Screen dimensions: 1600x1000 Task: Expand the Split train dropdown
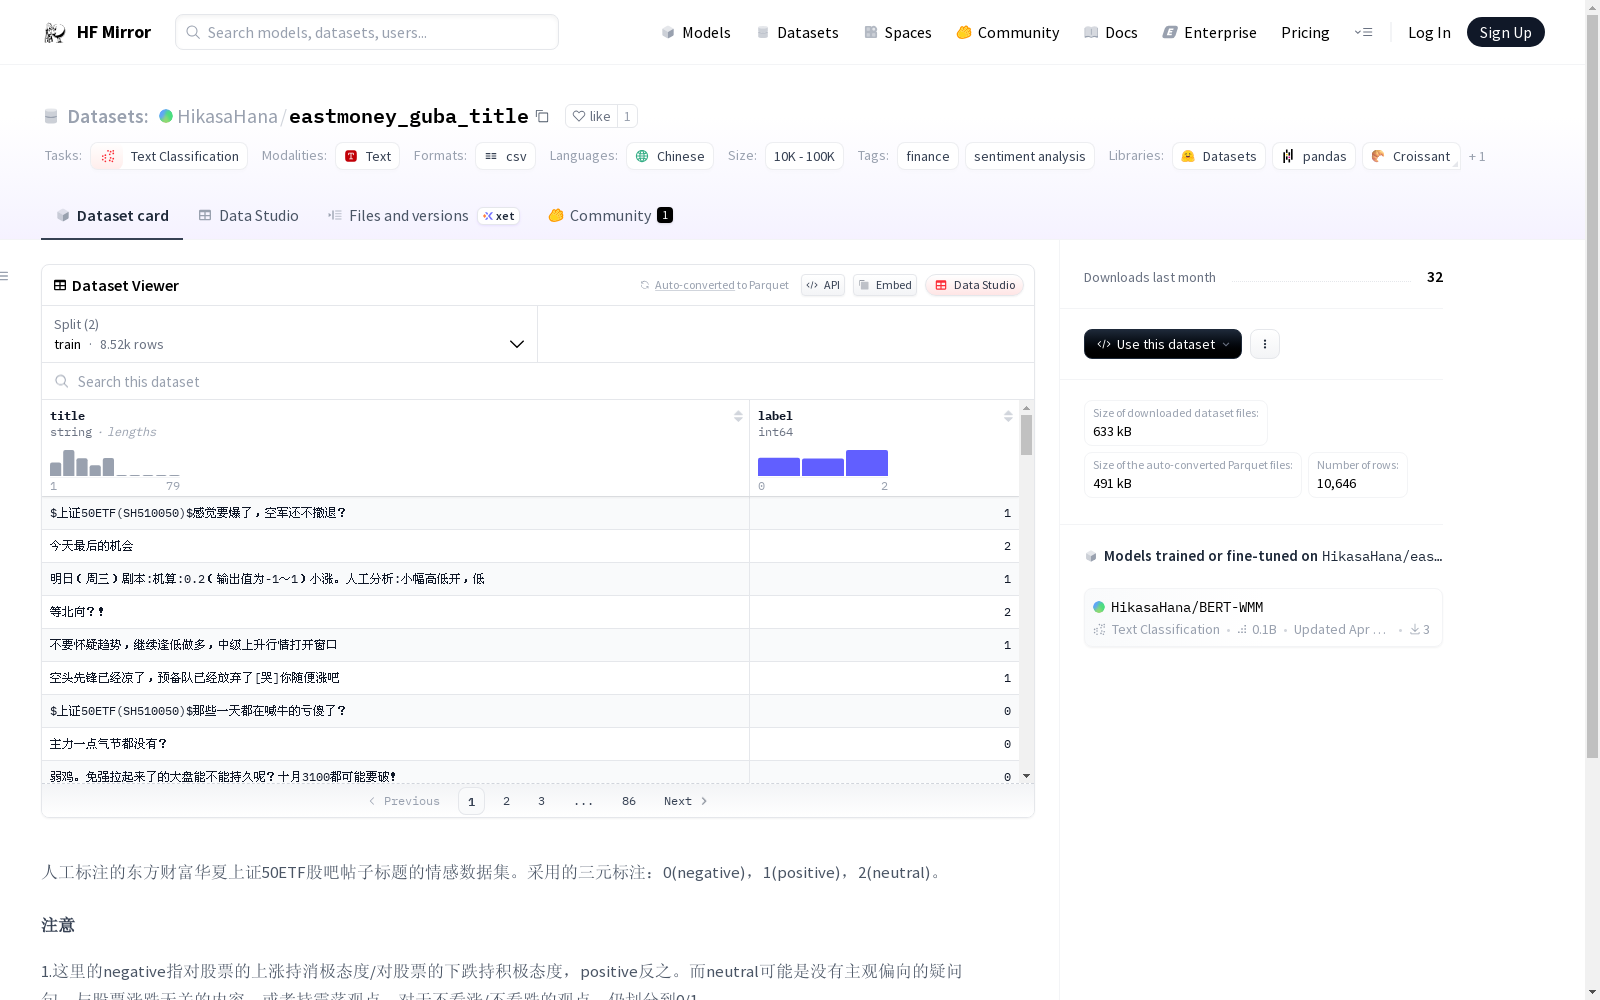[290, 334]
